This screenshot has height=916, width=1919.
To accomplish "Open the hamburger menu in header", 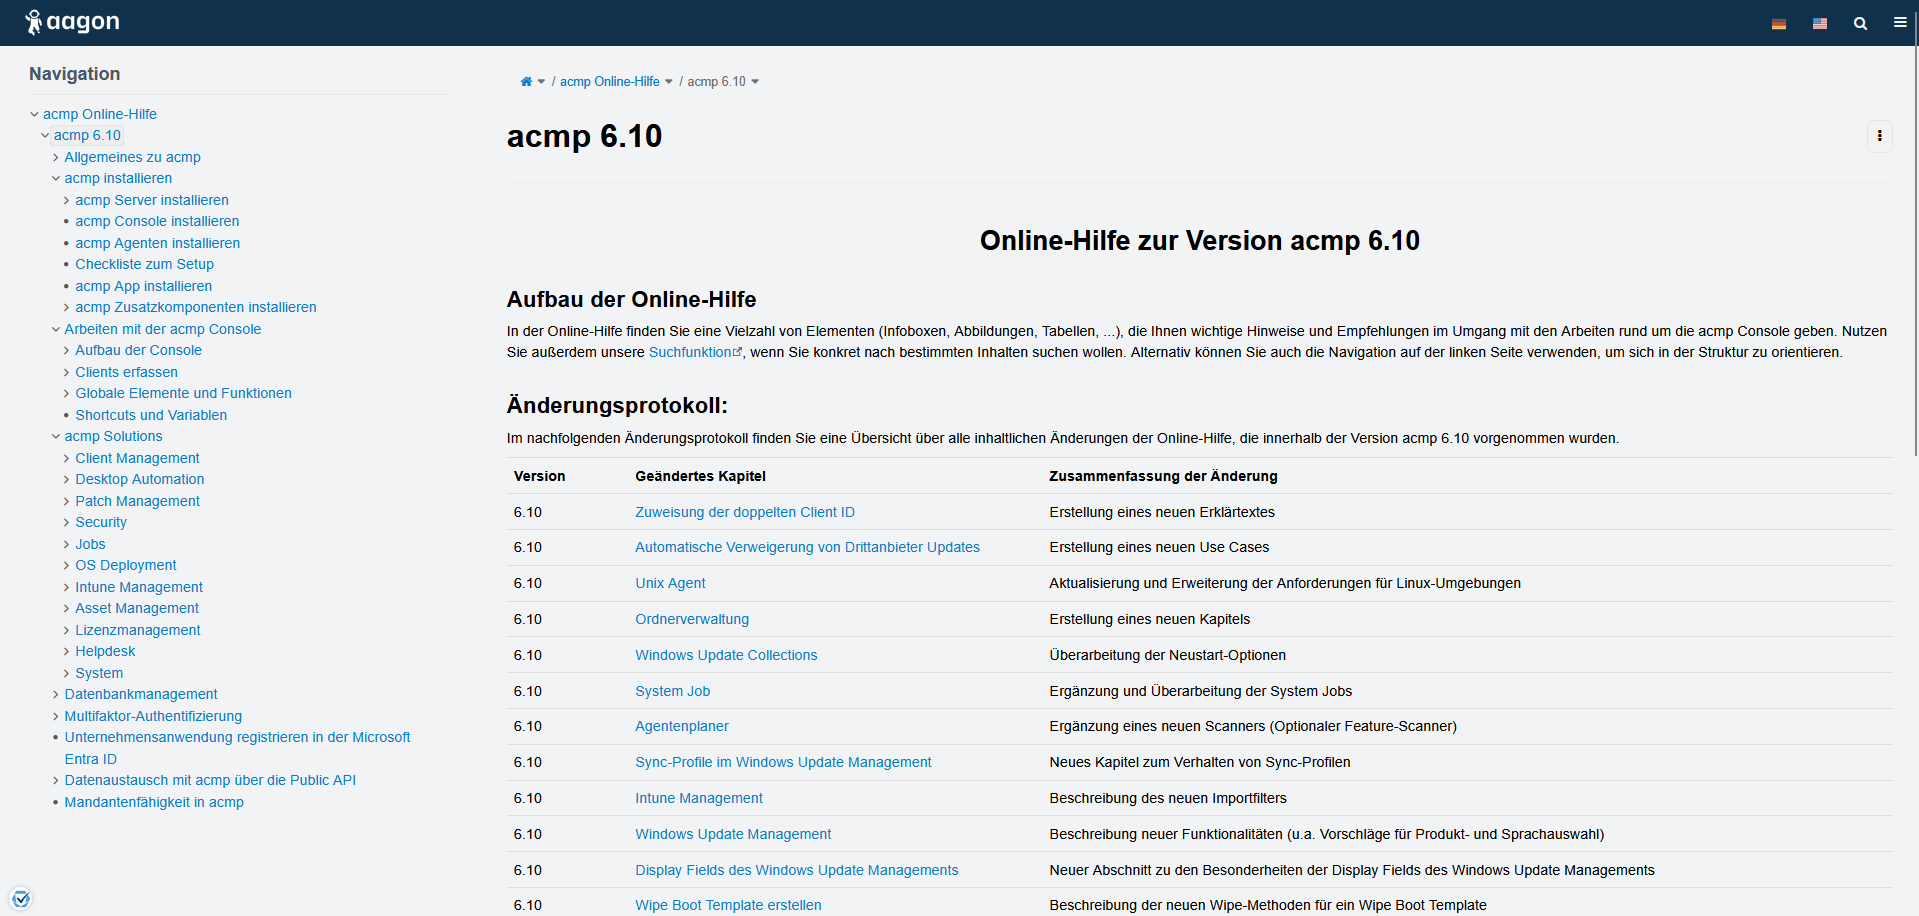I will (1900, 22).
